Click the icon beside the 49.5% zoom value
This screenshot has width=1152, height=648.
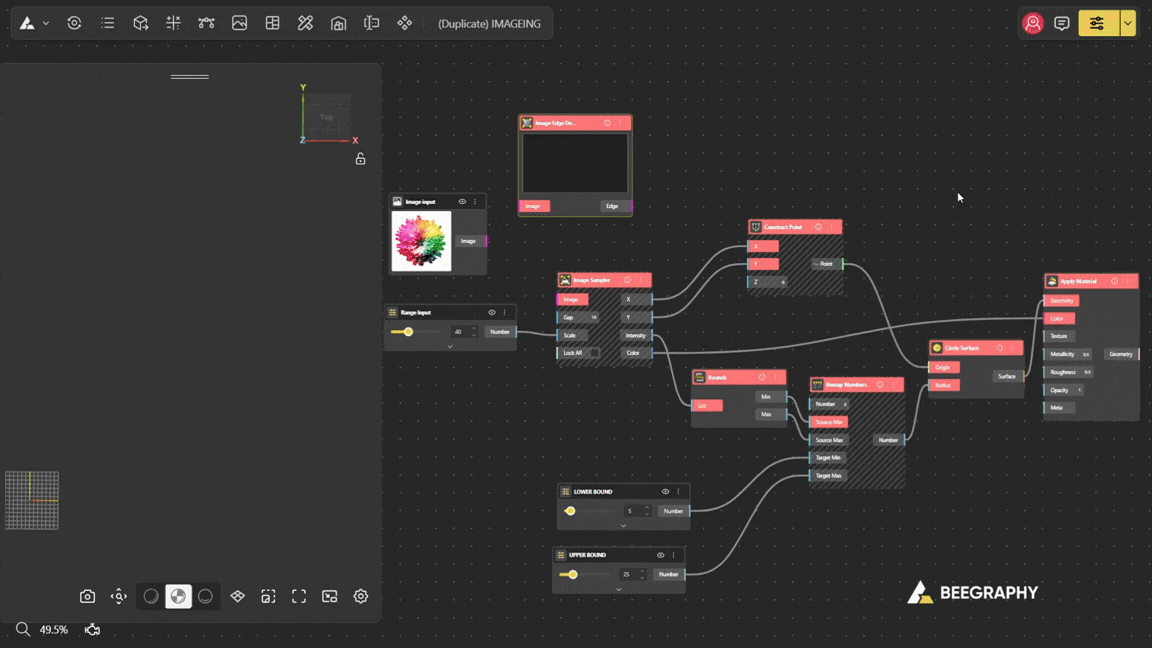point(92,630)
